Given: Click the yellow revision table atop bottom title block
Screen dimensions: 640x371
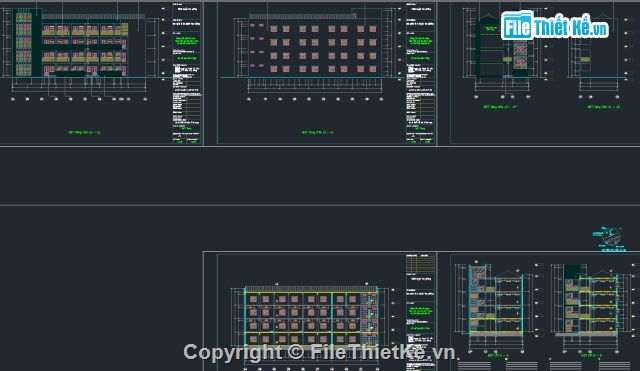Looking at the screenshot, I should click(420, 264).
